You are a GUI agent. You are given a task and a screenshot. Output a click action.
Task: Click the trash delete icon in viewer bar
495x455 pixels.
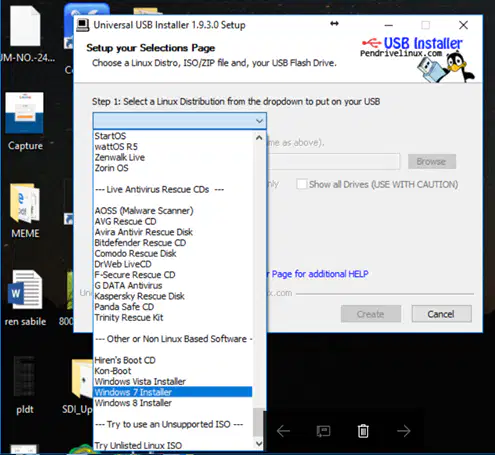pos(363,431)
